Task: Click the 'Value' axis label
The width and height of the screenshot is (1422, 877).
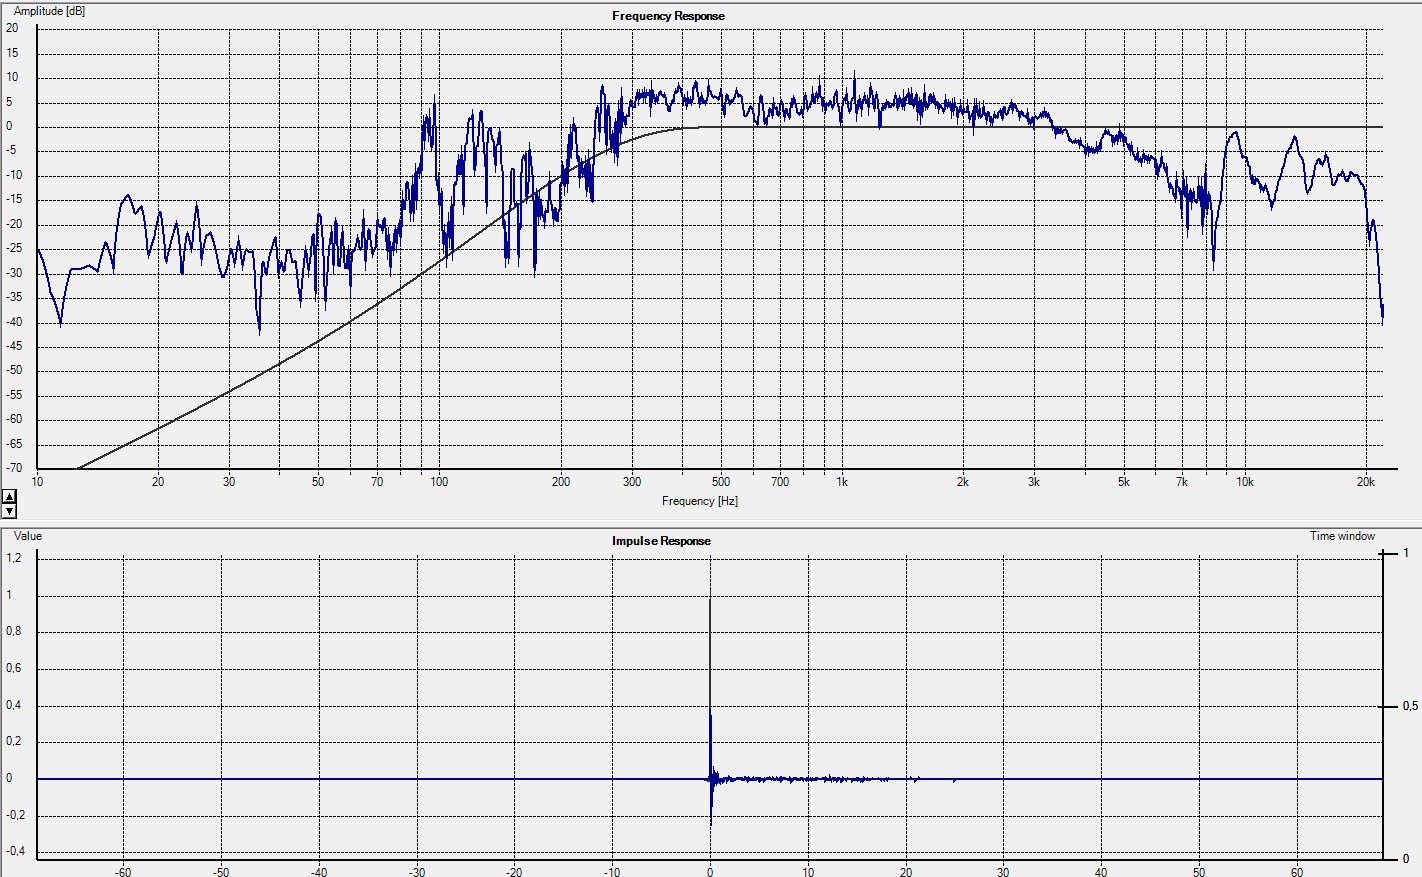Action: [28, 536]
